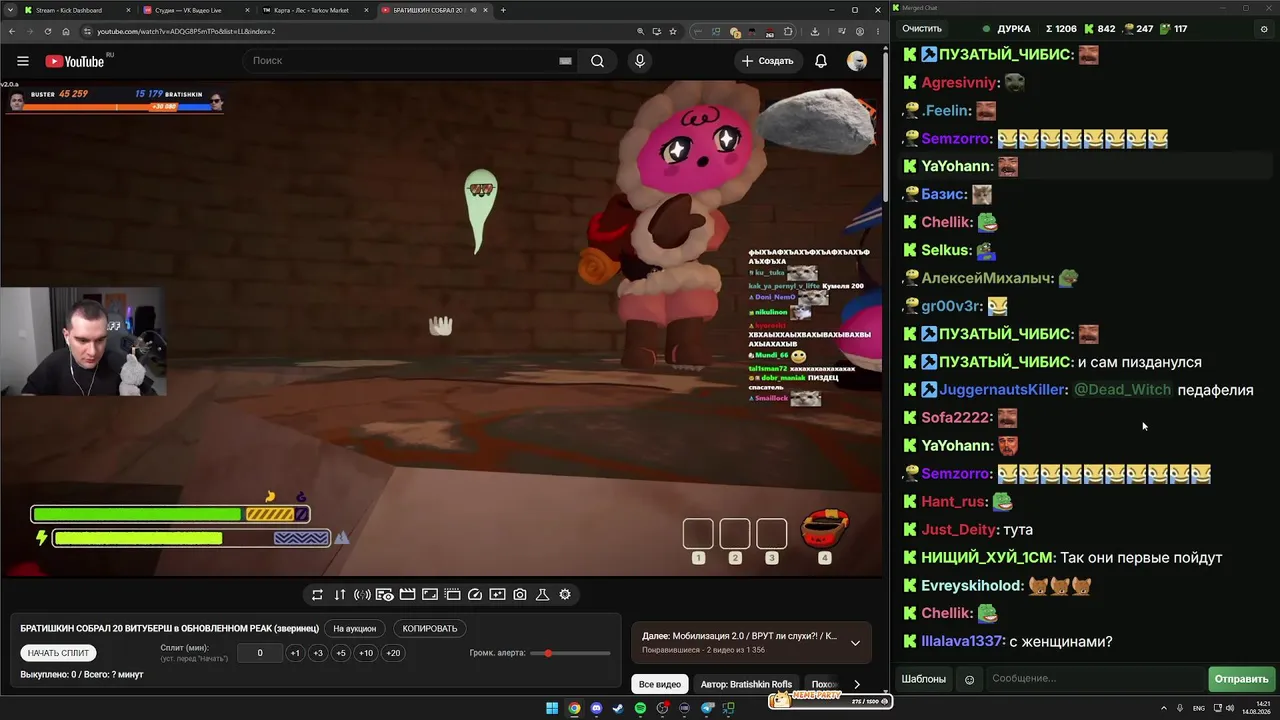Open the Merged Chat settings gear
The image size is (1280, 720).
pos(1264,29)
